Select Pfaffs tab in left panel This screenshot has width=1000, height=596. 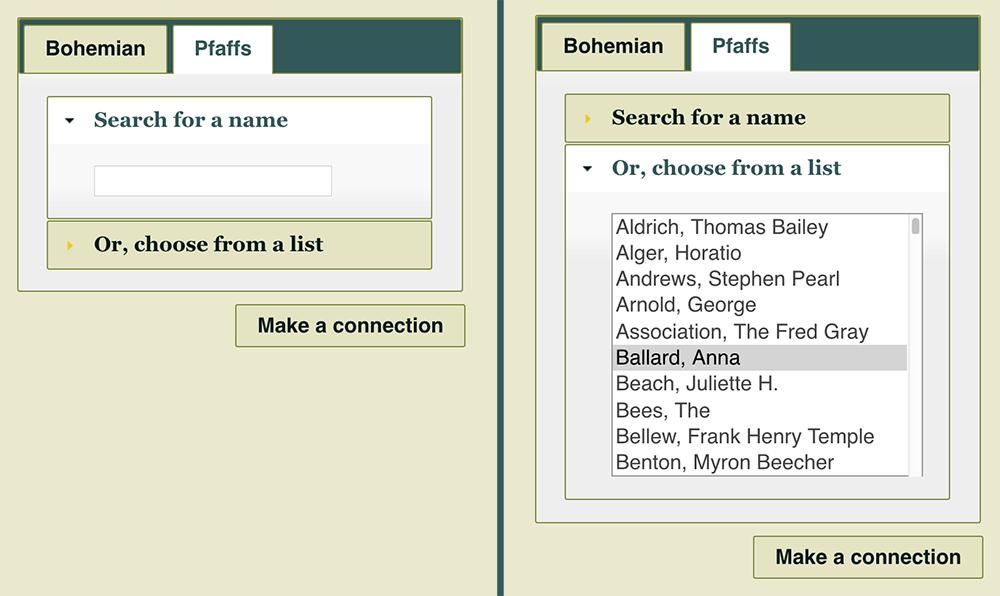click(x=222, y=49)
